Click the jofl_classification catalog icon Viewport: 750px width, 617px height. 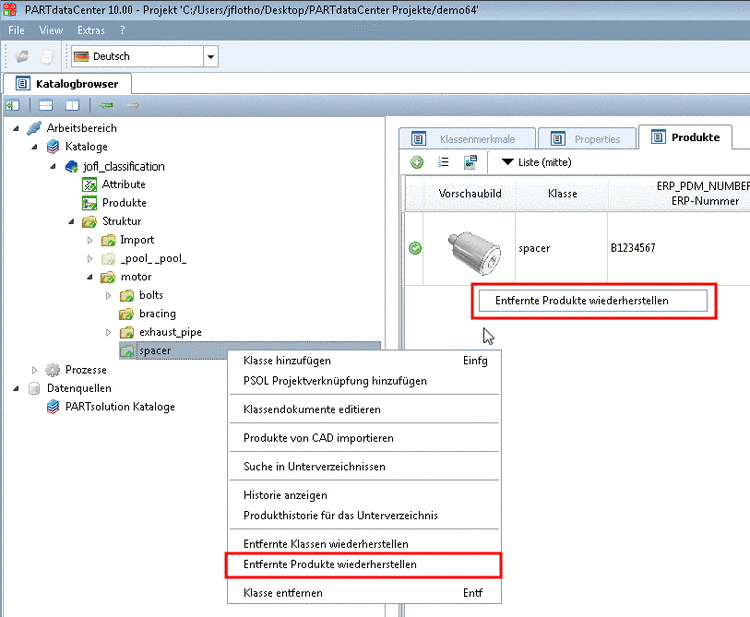(71, 166)
